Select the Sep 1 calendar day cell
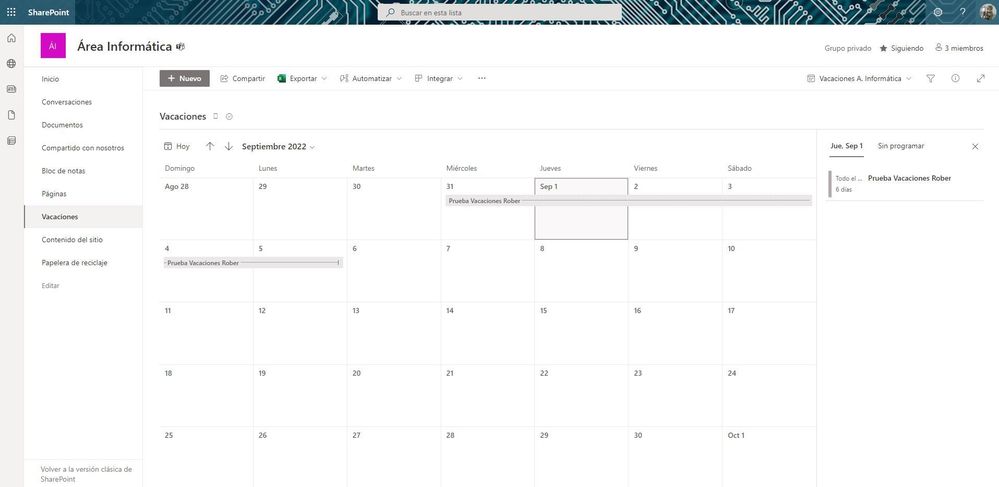 [x=581, y=209]
